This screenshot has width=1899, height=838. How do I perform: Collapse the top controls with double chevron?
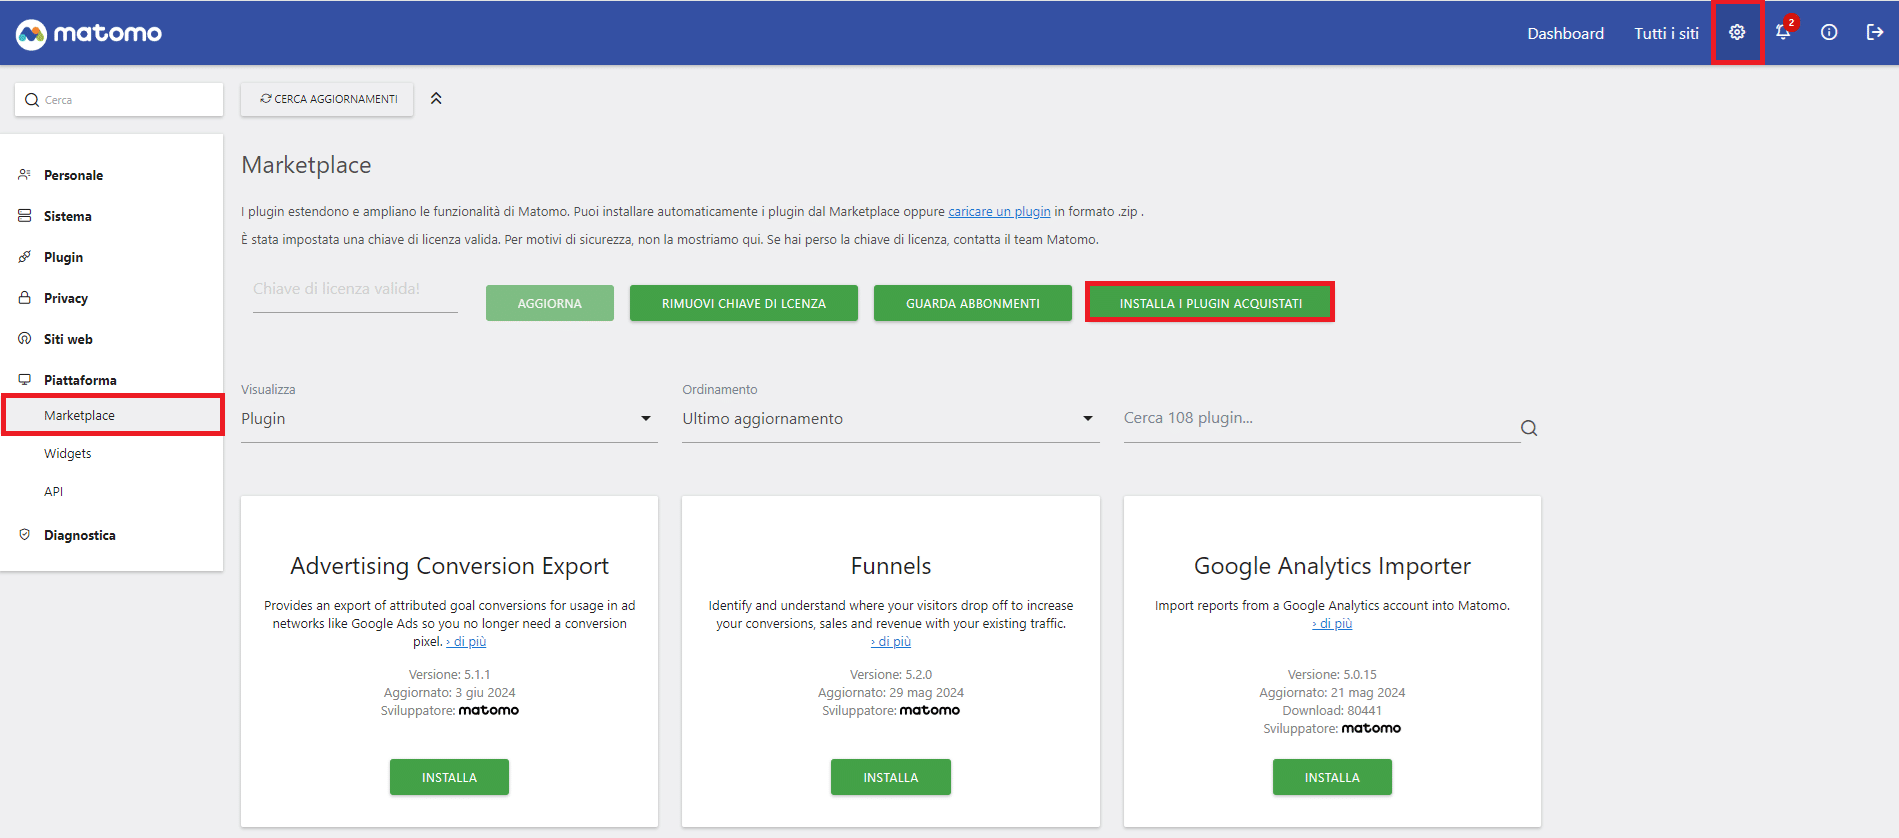point(436,98)
